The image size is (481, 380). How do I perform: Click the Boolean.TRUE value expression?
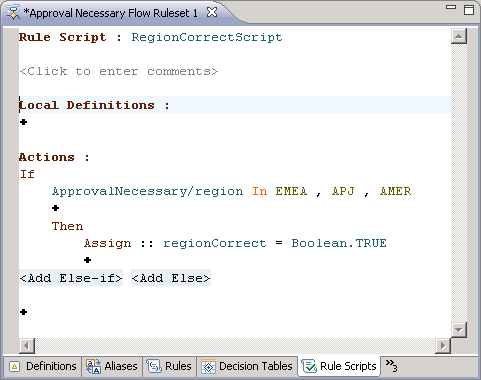coord(339,243)
